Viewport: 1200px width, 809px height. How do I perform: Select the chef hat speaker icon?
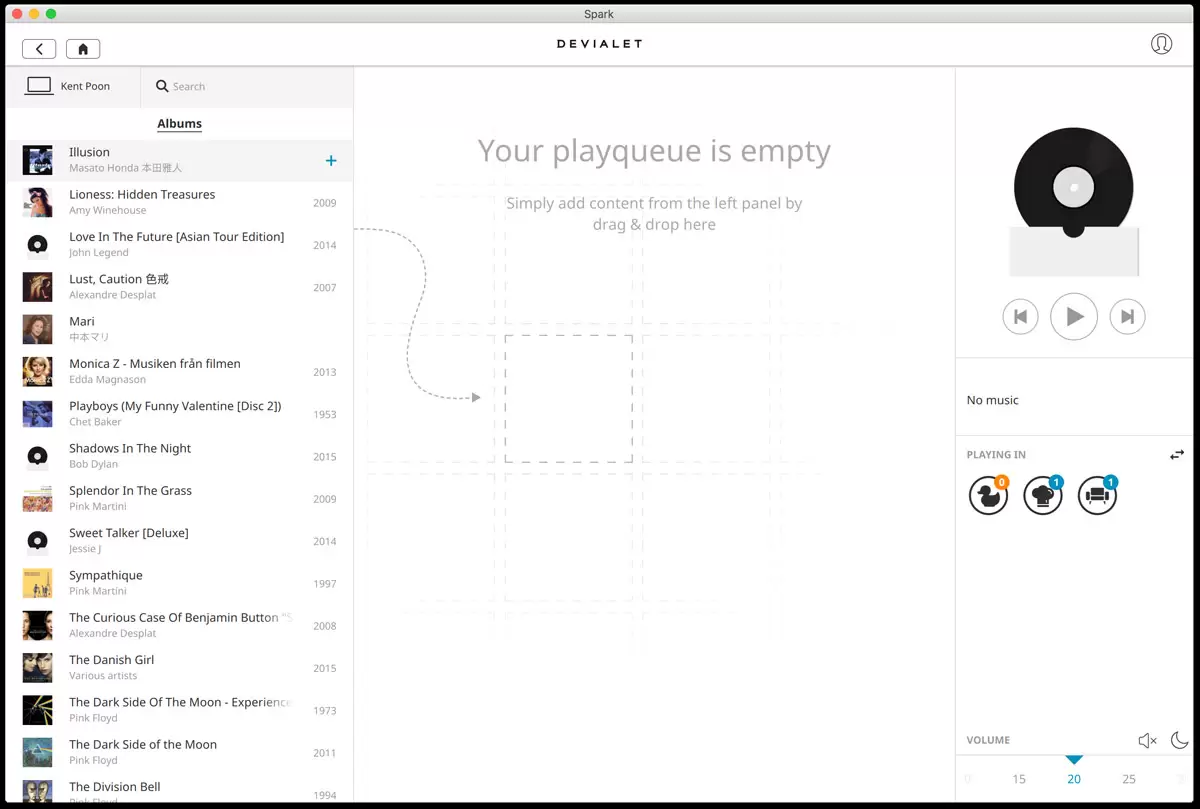click(x=1043, y=496)
